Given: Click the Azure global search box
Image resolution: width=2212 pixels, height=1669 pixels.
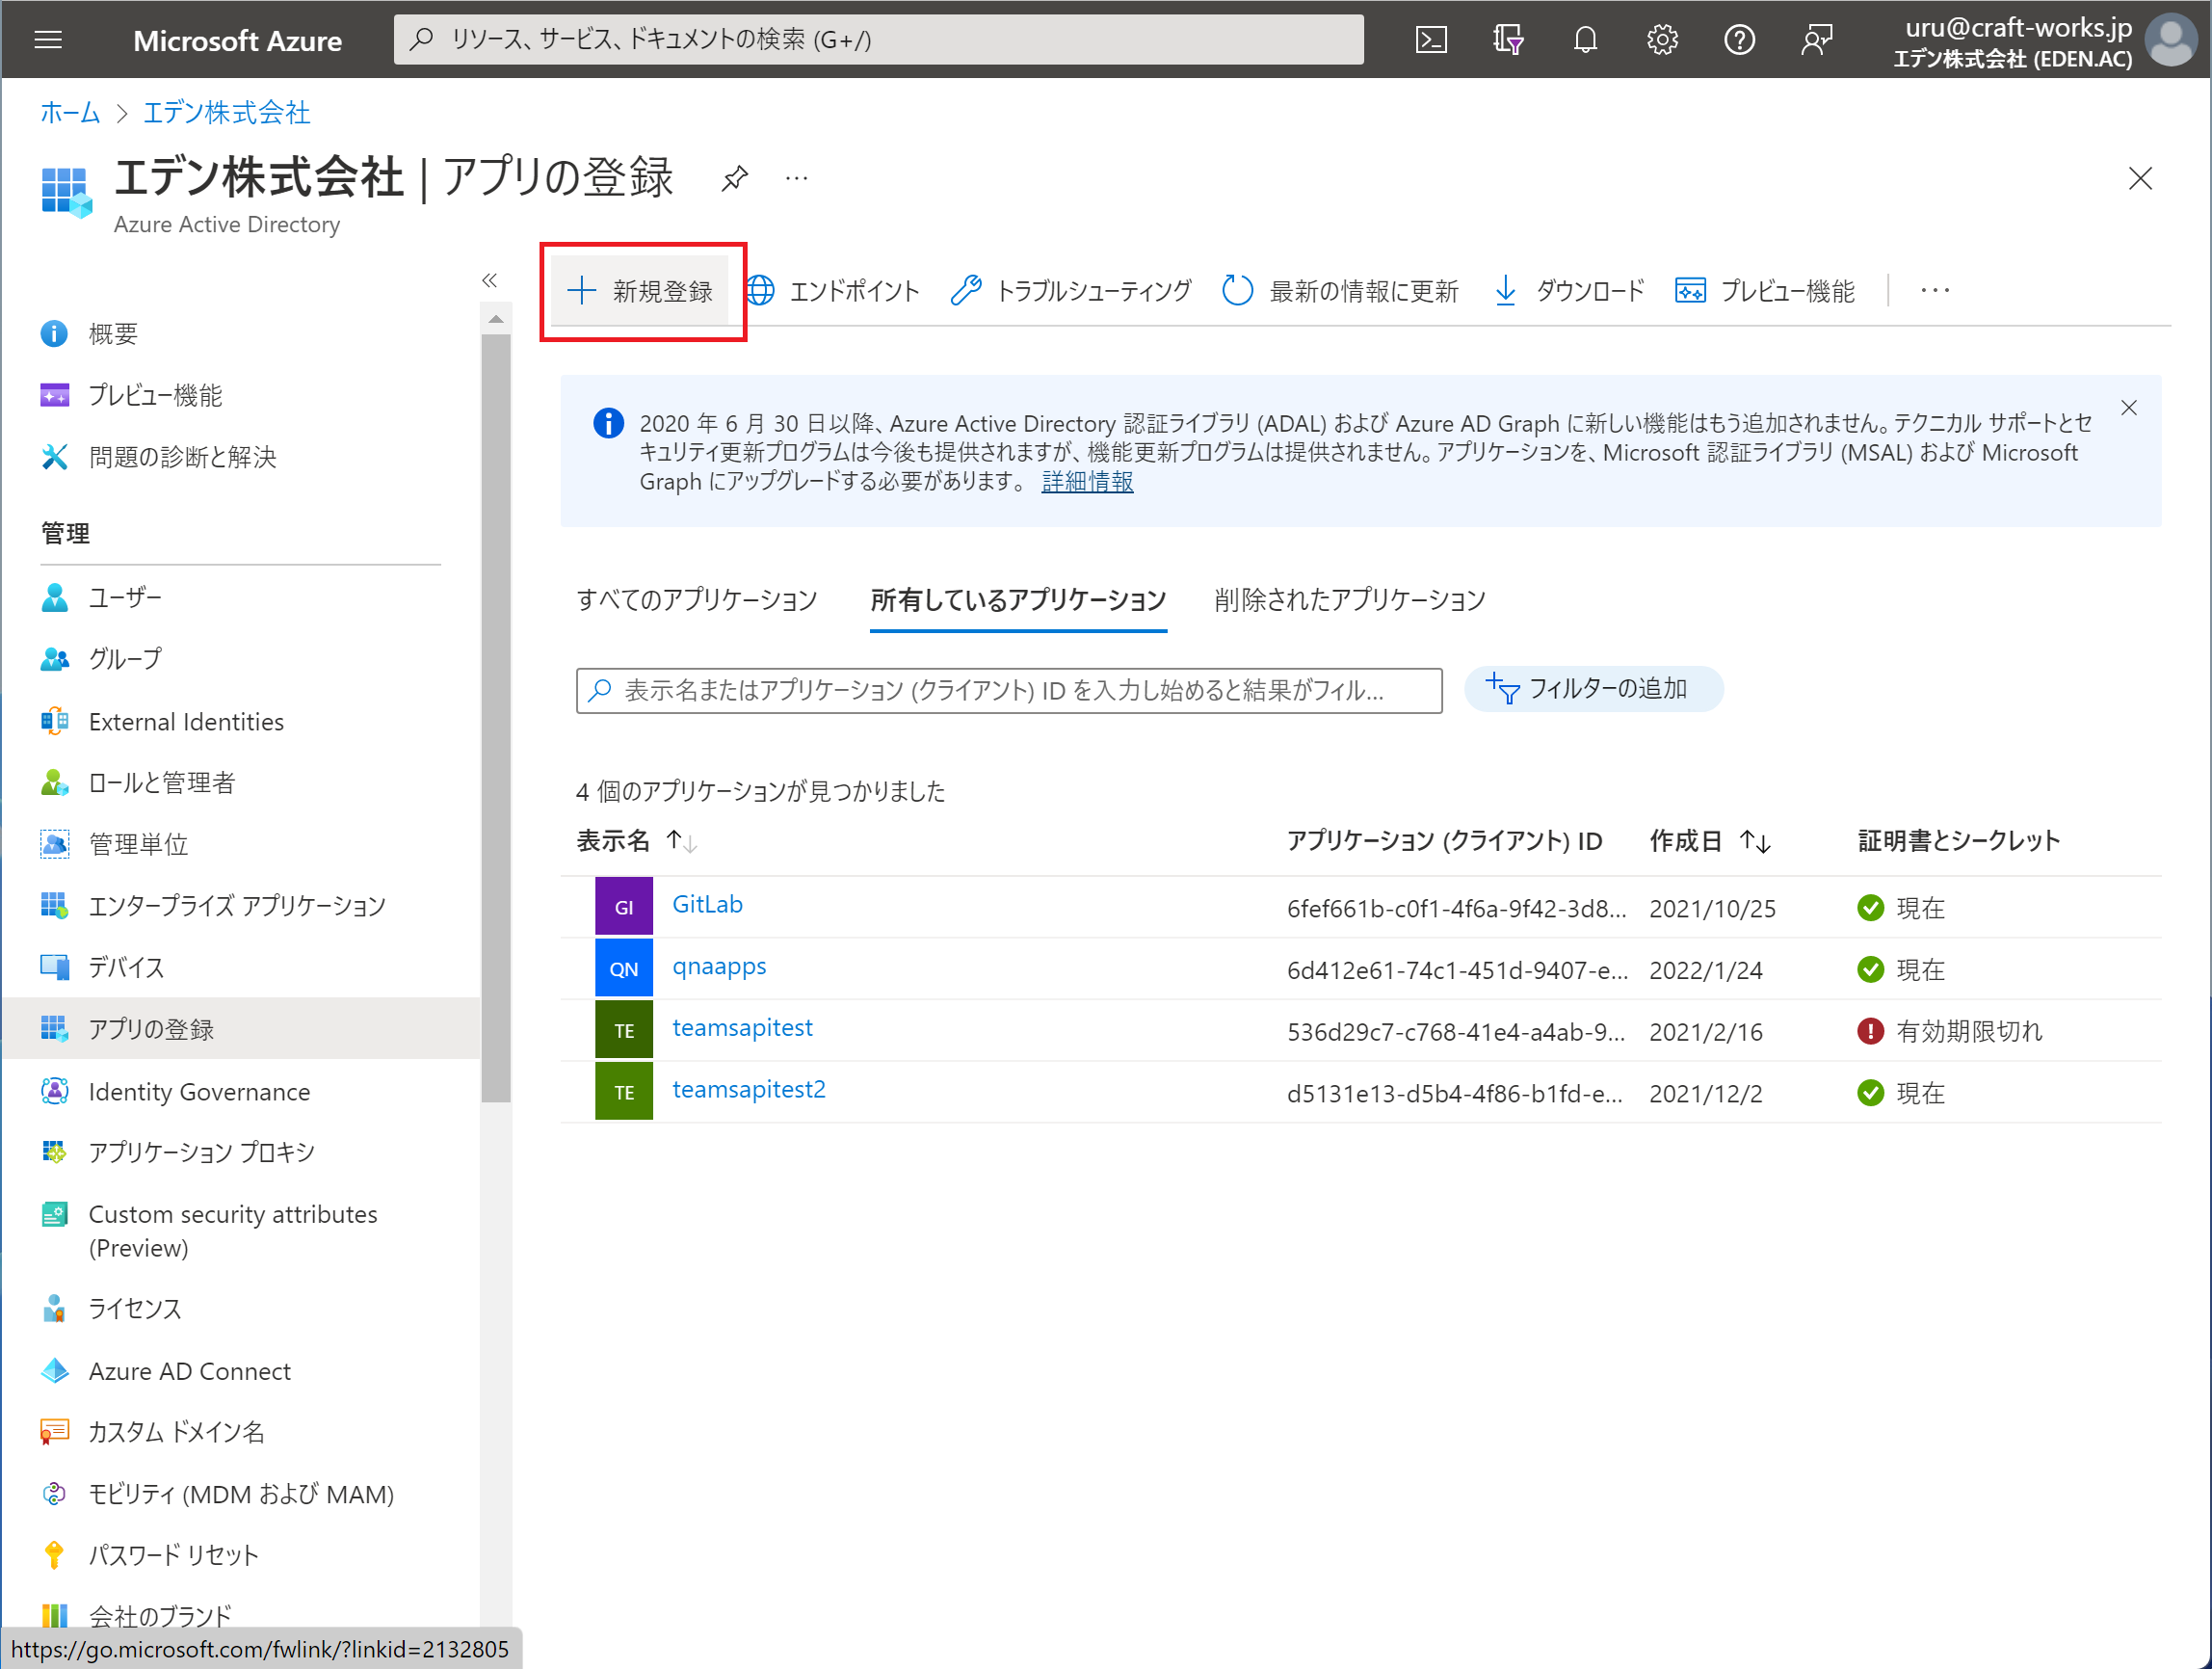Looking at the screenshot, I should 879,40.
